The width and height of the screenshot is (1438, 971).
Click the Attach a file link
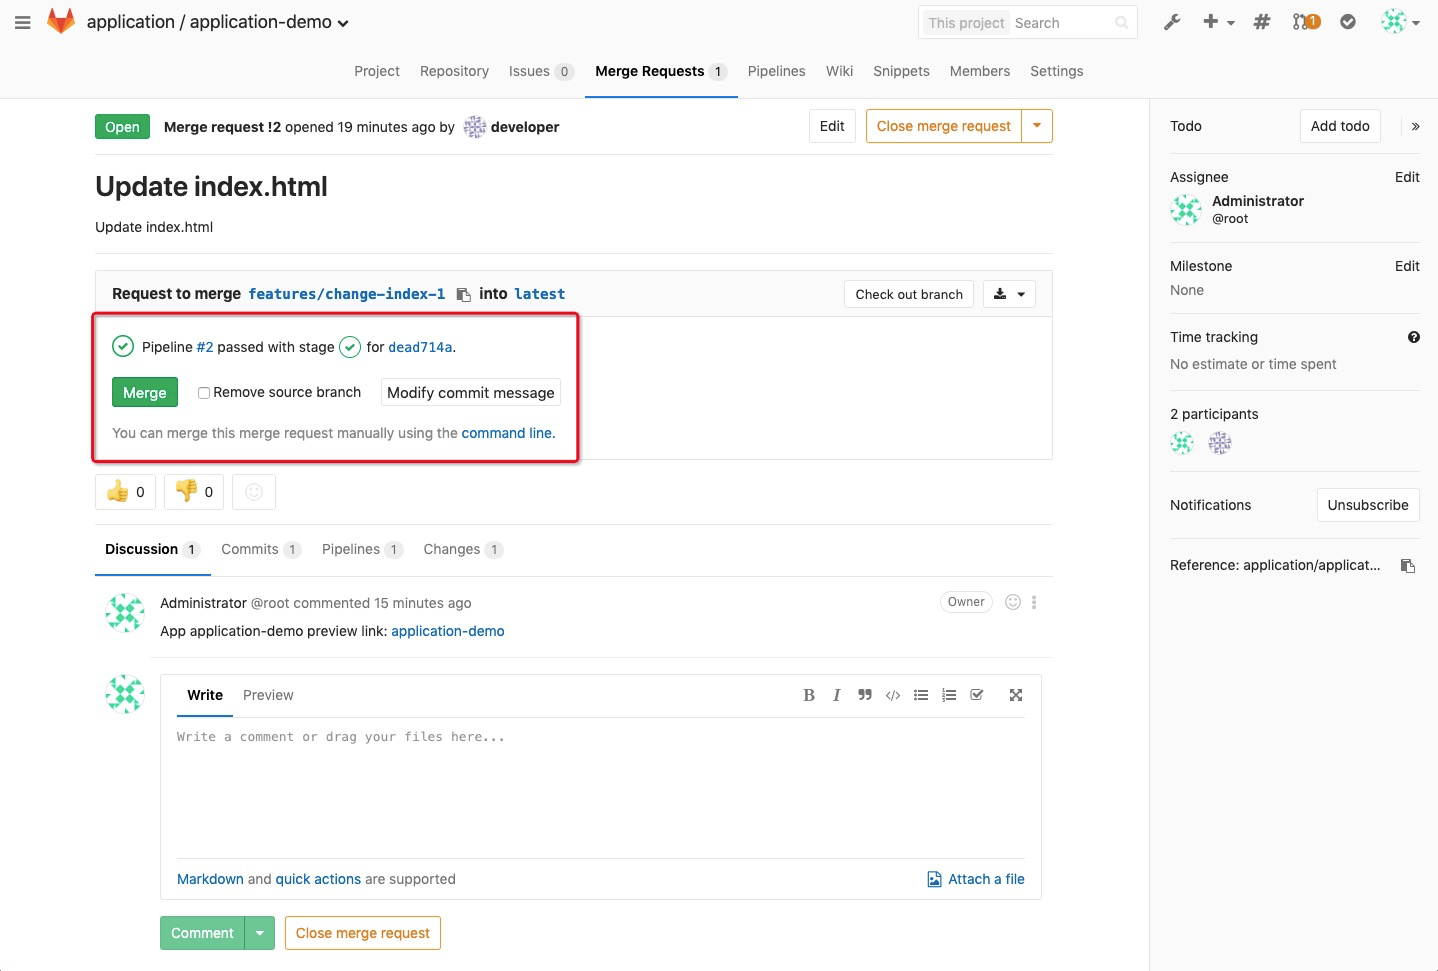976,879
